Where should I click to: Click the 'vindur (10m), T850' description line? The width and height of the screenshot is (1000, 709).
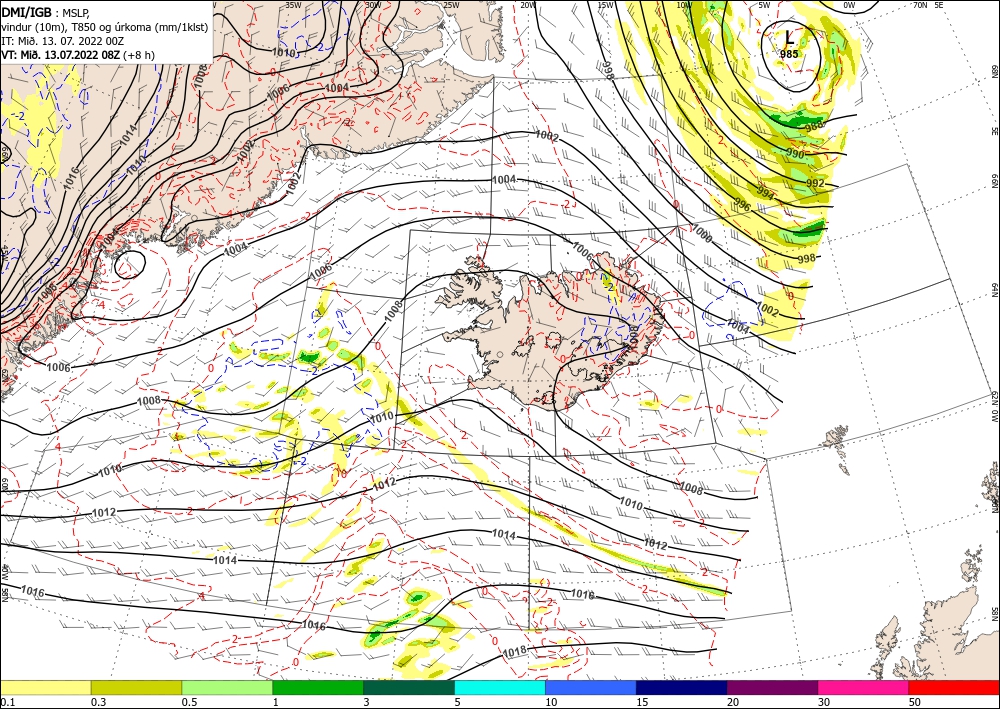coord(105,27)
